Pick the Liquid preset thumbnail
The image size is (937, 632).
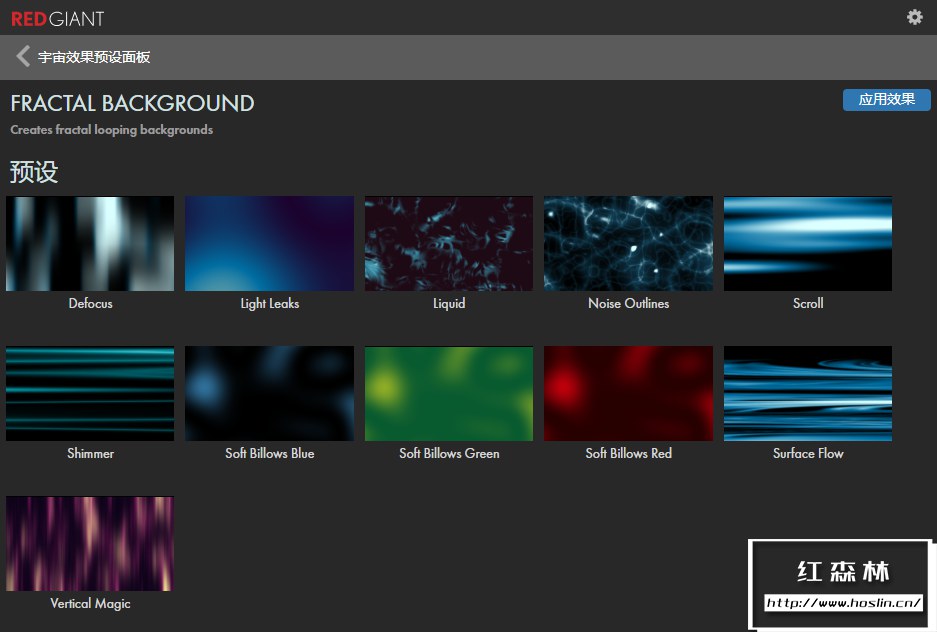[x=449, y=244]
